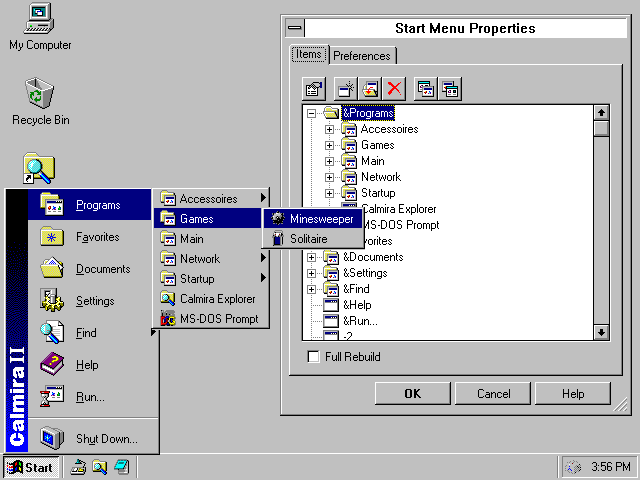Image resolution: width=640 pixels, height=480 pixels.
Task: Click the cyan computer icon on the taskbar
Action: point(122,467)
